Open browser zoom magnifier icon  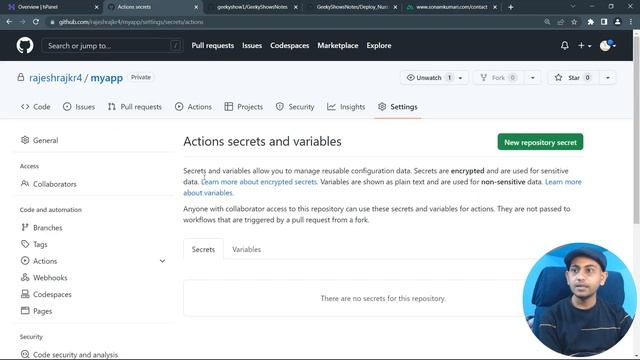pos(547,22)
